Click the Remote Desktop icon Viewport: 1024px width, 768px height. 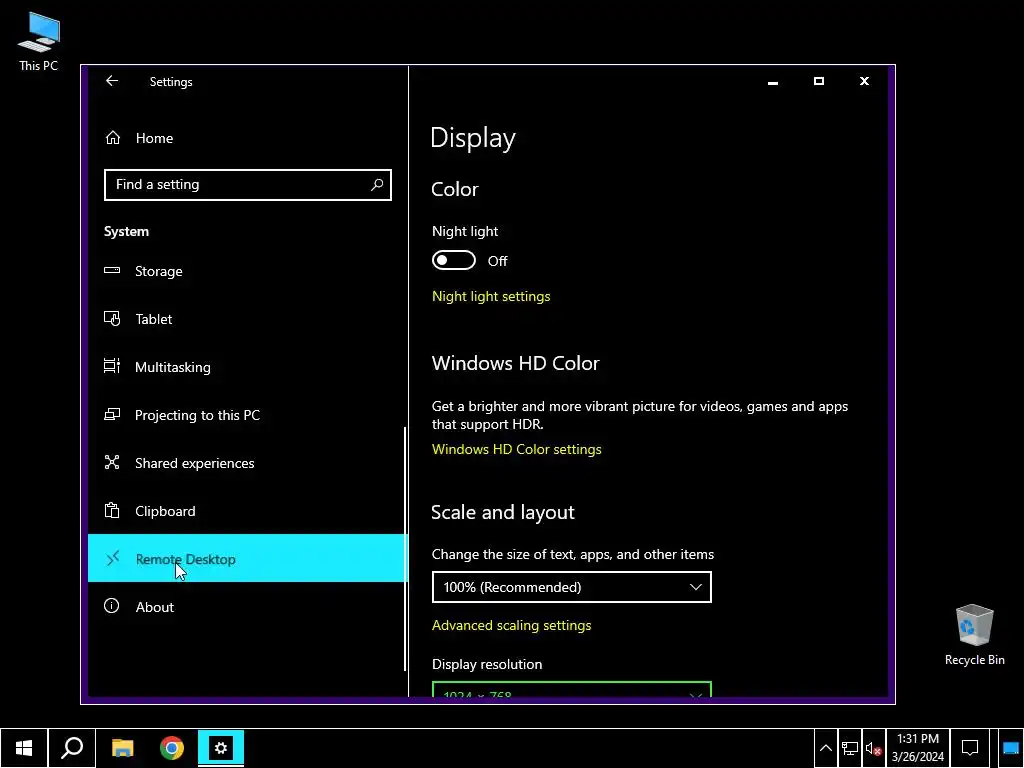click(113, 558)
